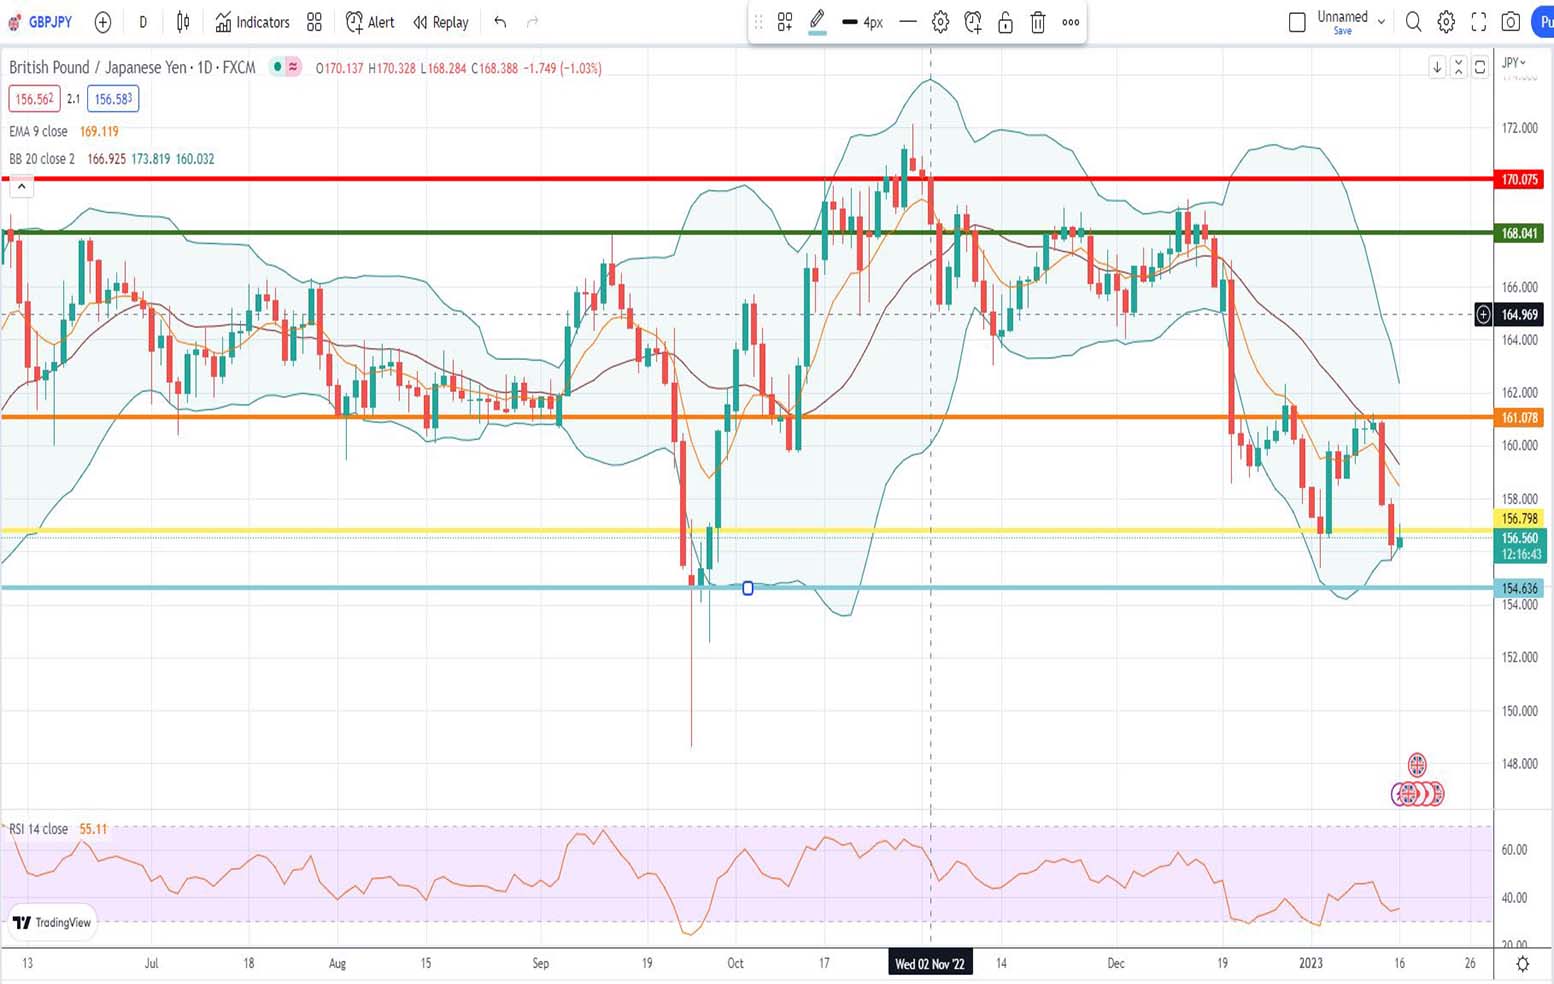Open the line color pencil swatch

(x=817, y=21)
